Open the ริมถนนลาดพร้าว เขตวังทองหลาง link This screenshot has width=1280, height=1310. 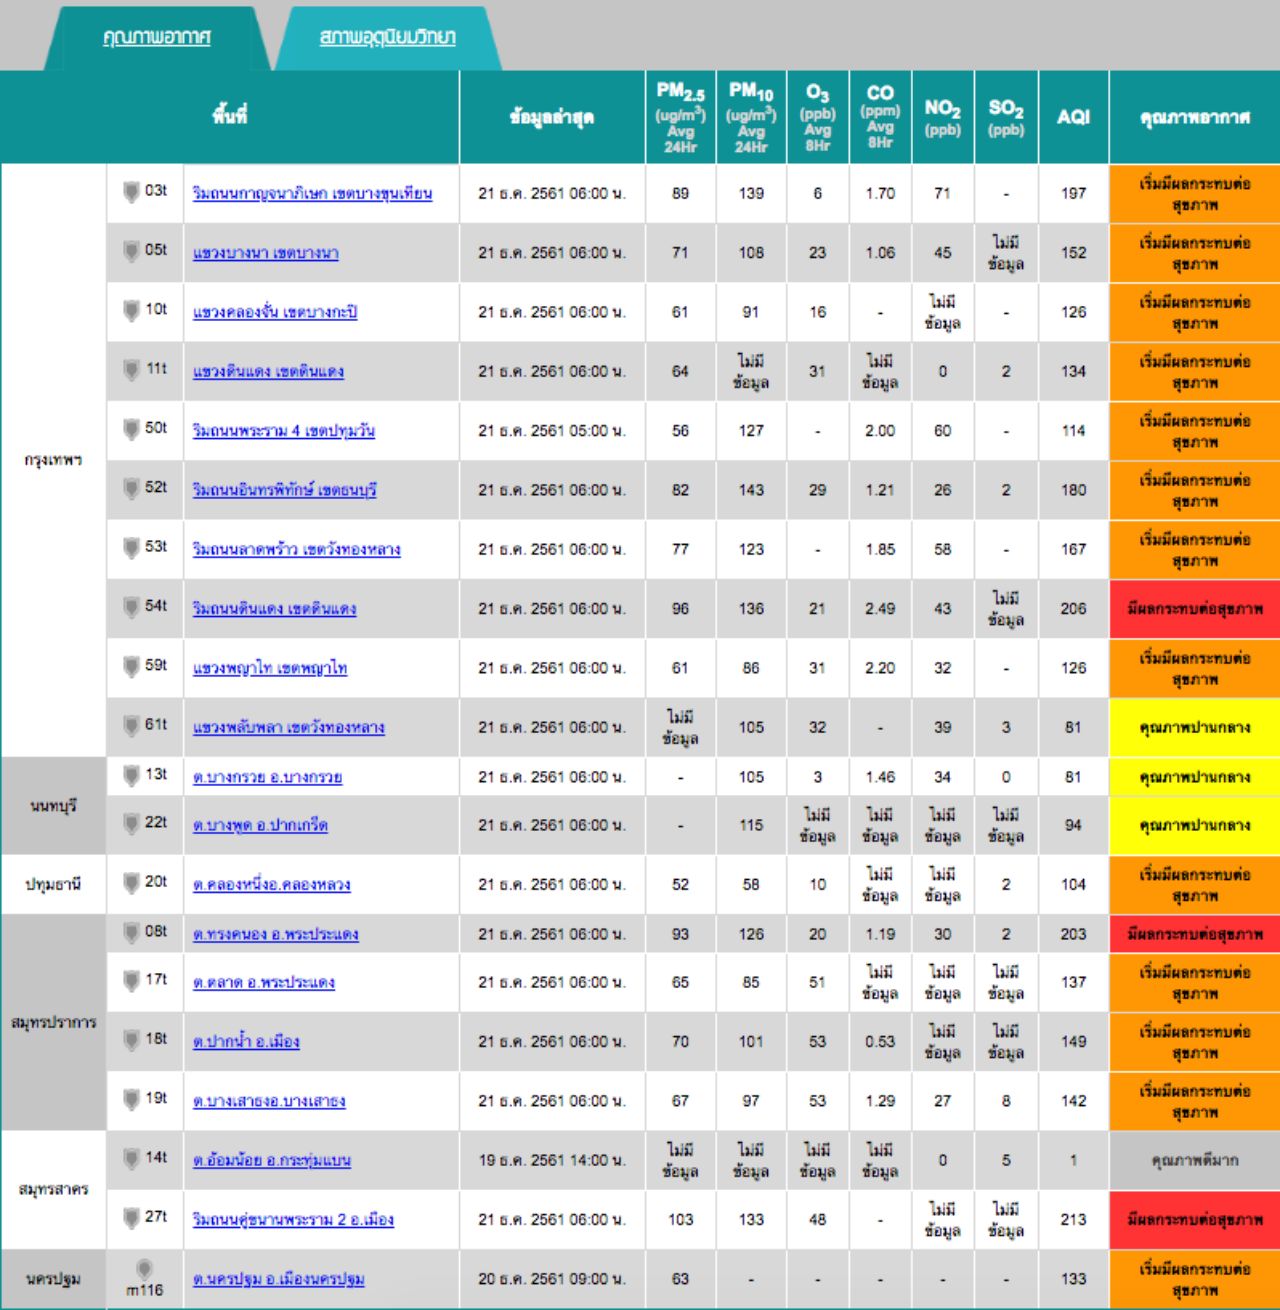(x=296, y=549)
